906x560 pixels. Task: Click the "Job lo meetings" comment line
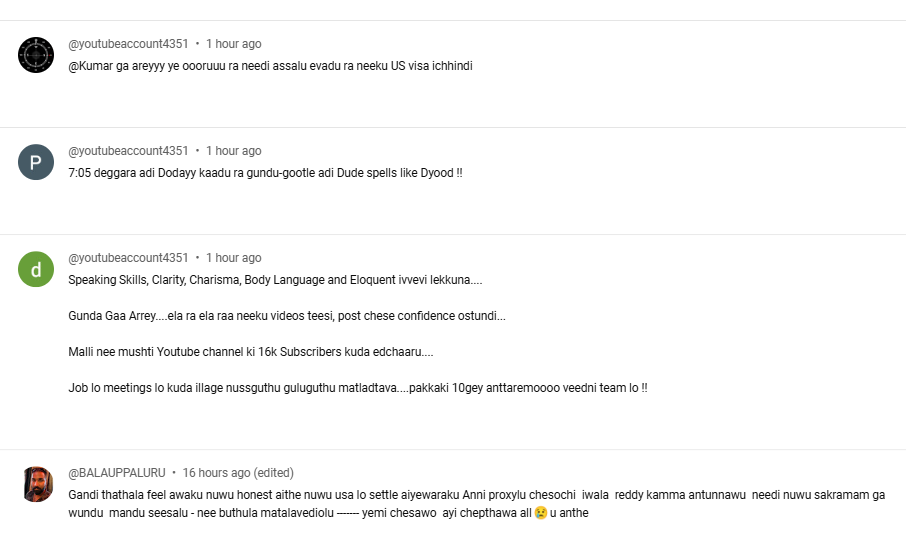(x=357, y=388)
